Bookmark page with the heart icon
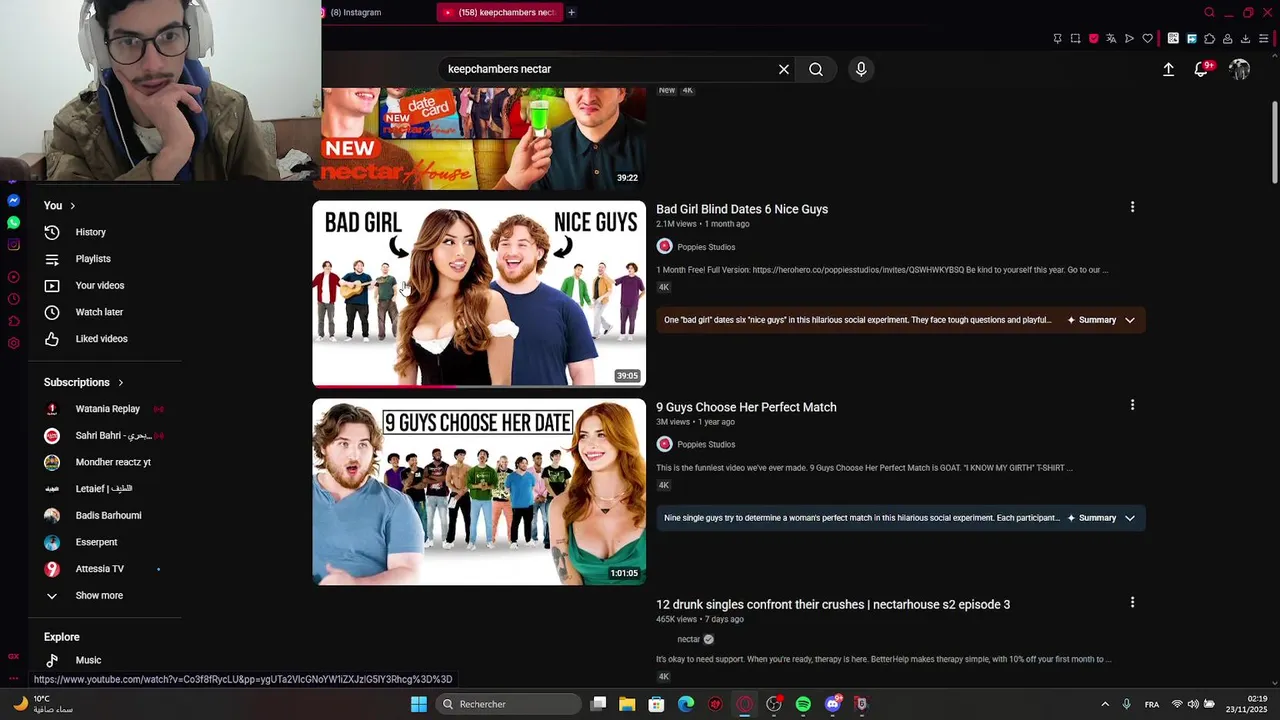 coord(1147,39)
